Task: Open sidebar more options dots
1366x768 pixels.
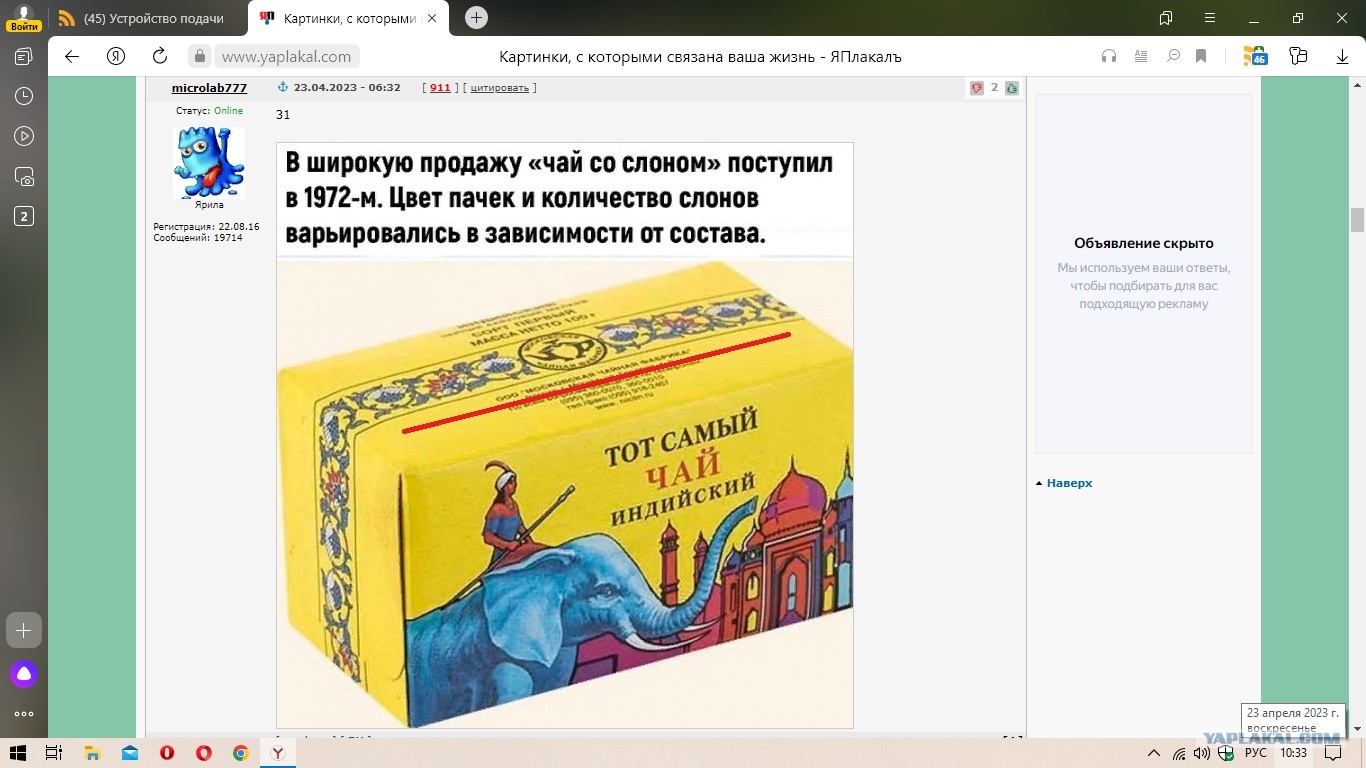Action: (24, 714)
